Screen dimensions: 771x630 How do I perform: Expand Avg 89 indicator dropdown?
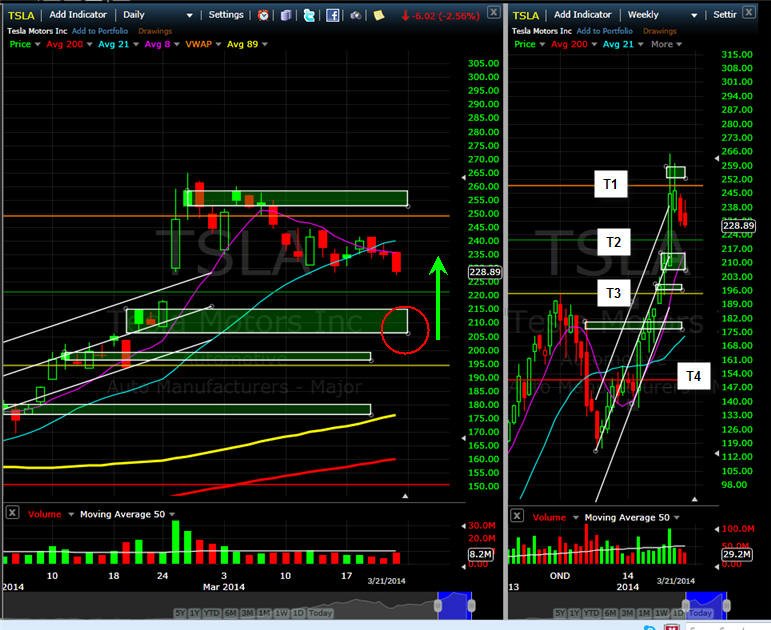pos(265,44)
